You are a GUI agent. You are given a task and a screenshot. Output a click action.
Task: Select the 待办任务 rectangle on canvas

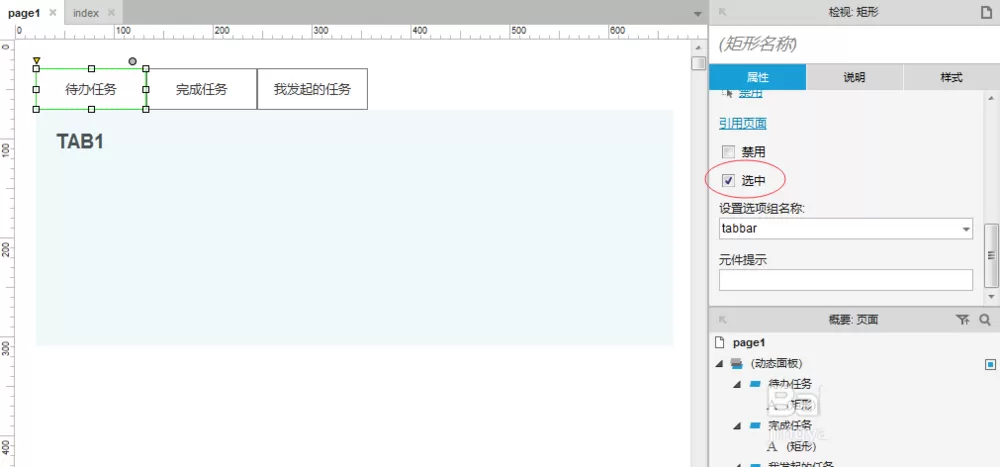[91, 89]
